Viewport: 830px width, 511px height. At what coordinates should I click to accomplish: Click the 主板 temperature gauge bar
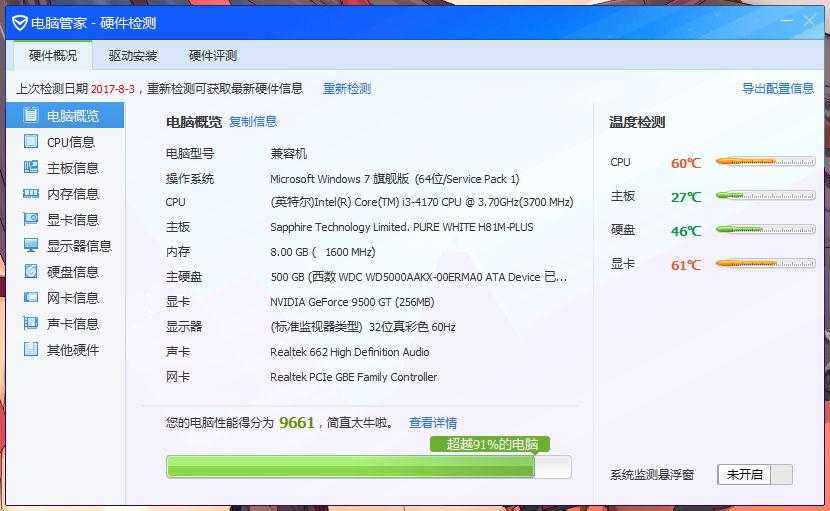(x=765, y=195)
